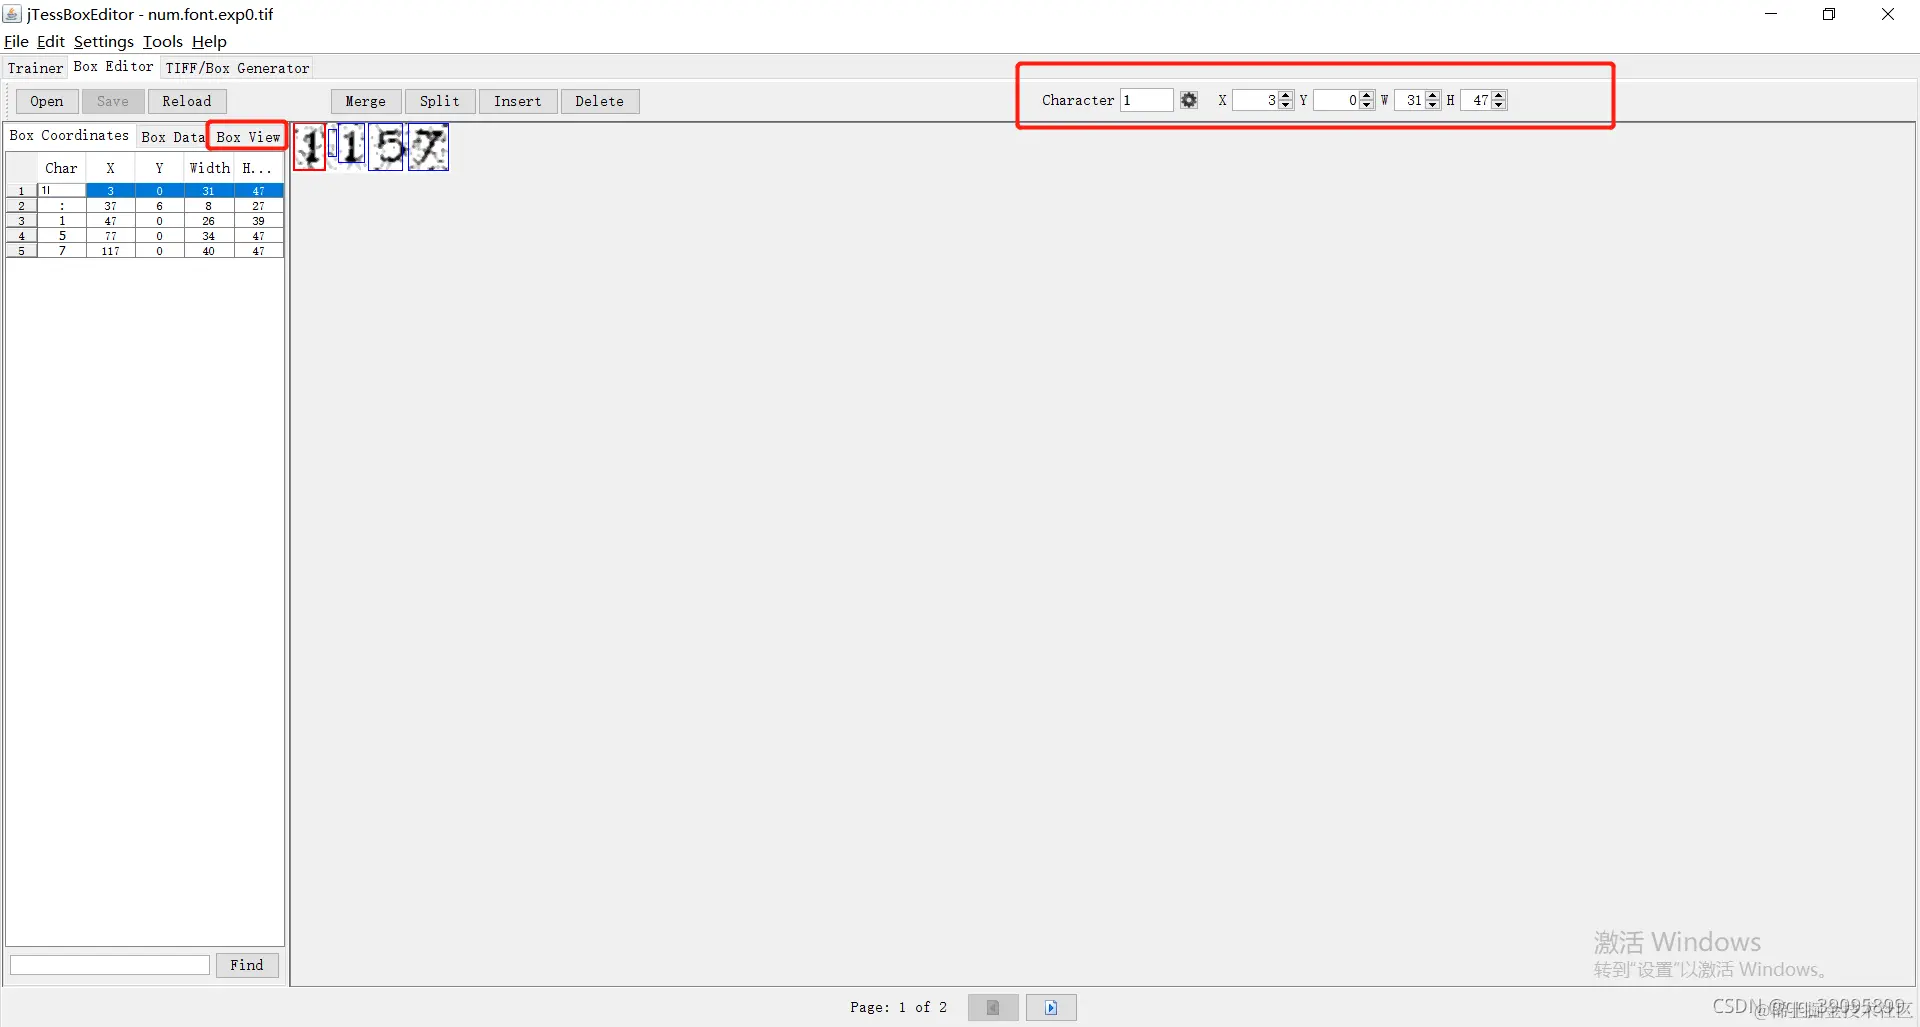Switch to the Box Data tab

coord(173,137)
